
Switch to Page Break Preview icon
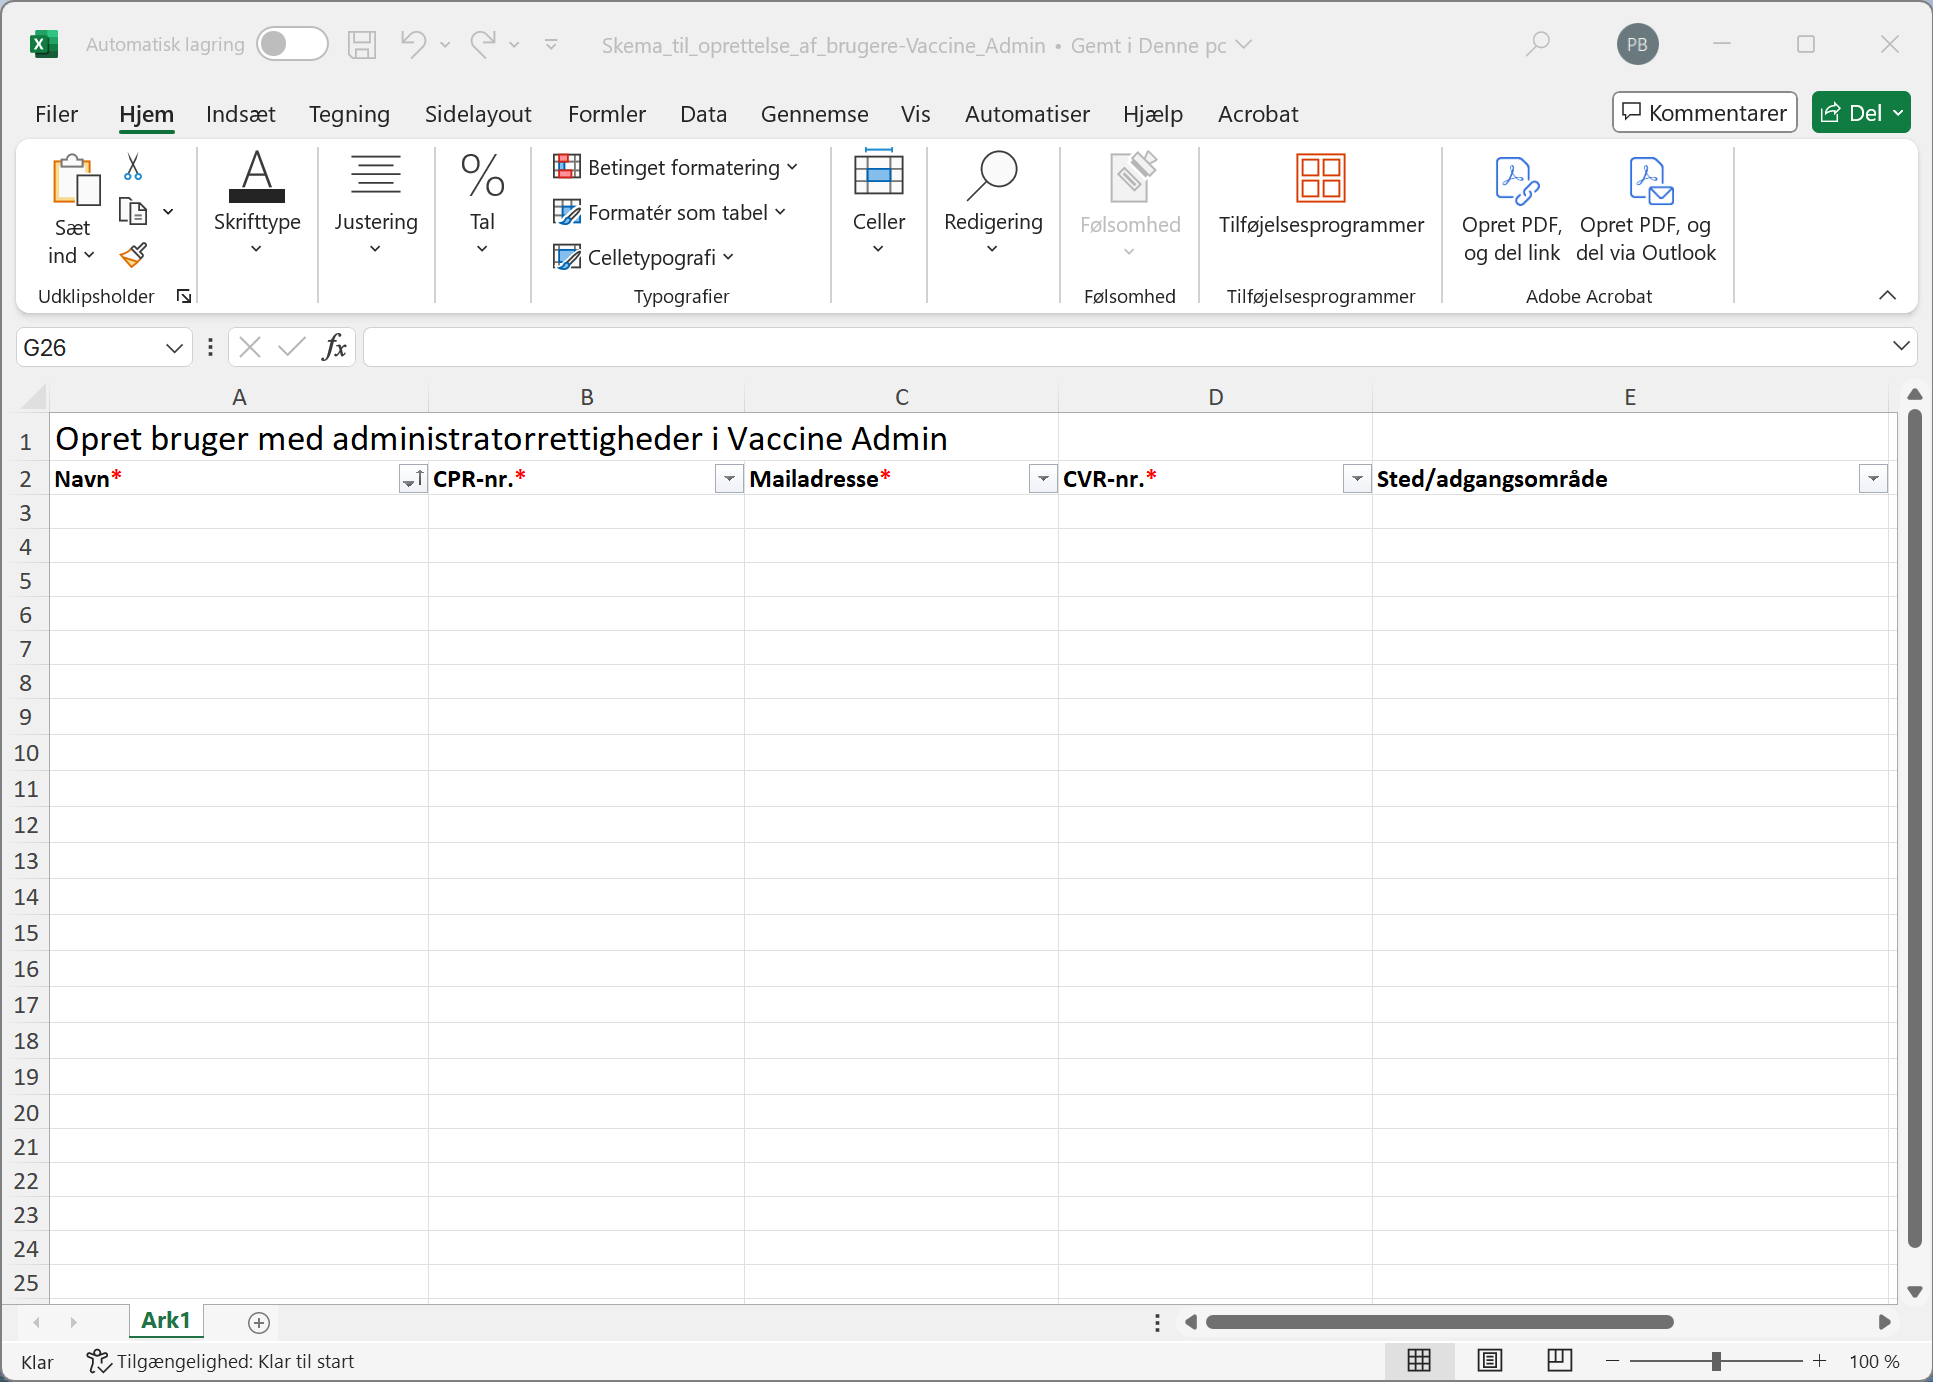[x=1559, y=1361]
